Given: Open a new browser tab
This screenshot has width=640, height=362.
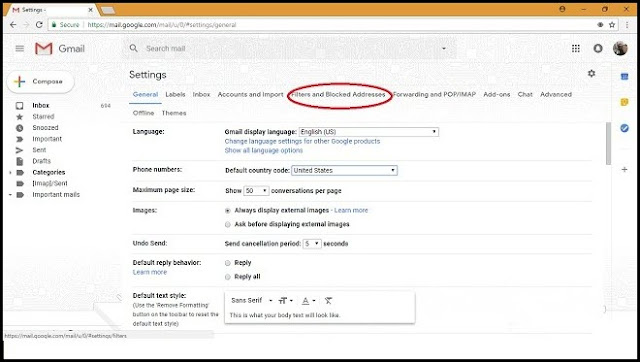Looking at the screenshot, I should tap(108, 10).
